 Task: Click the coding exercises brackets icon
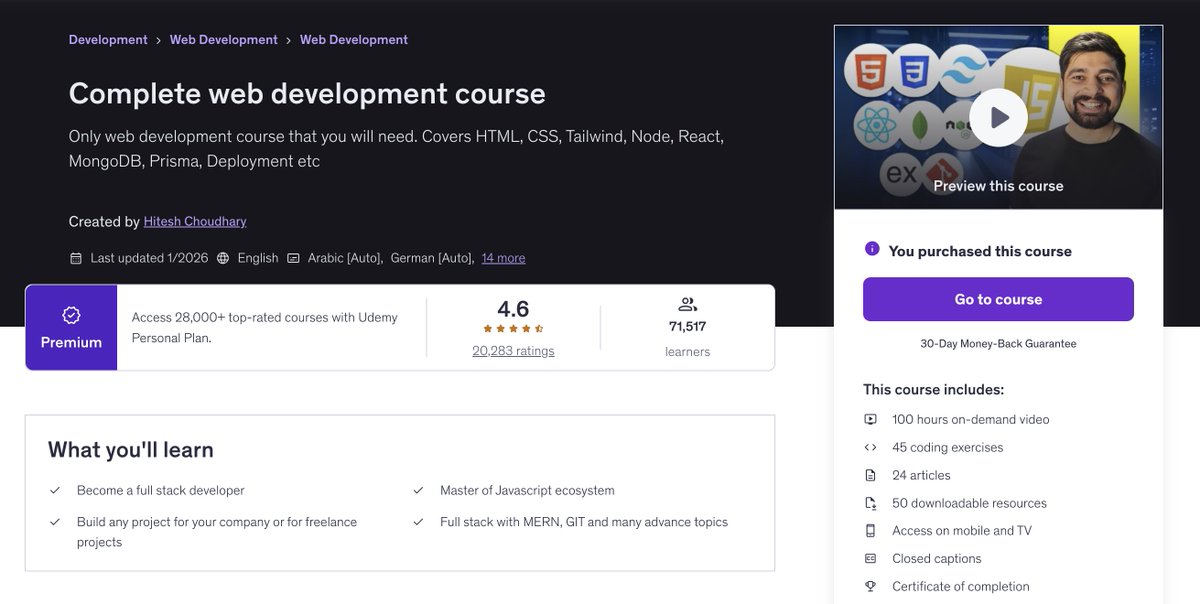click(870, 447)
